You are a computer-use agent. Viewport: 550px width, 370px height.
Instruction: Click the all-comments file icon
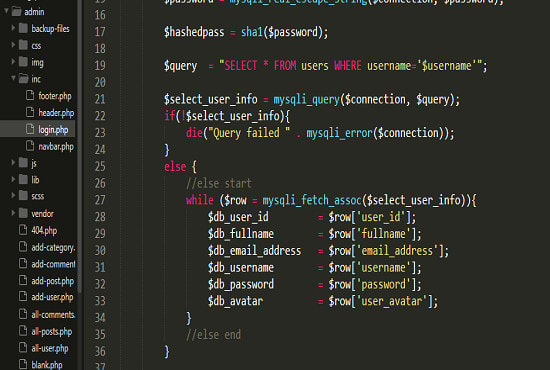pos(23,313)
